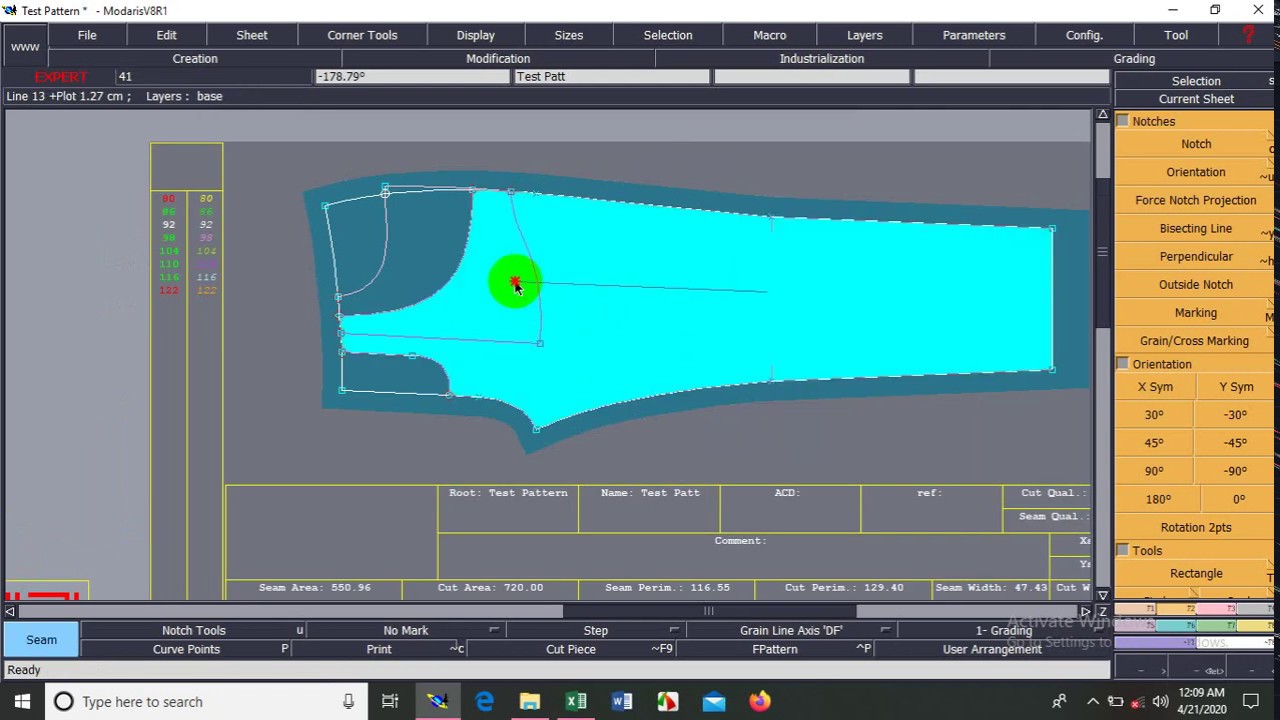Select the pink T3 color swatch
Image resolution: width=1280 pixels, height=720 pixels.
(1217, 609)
